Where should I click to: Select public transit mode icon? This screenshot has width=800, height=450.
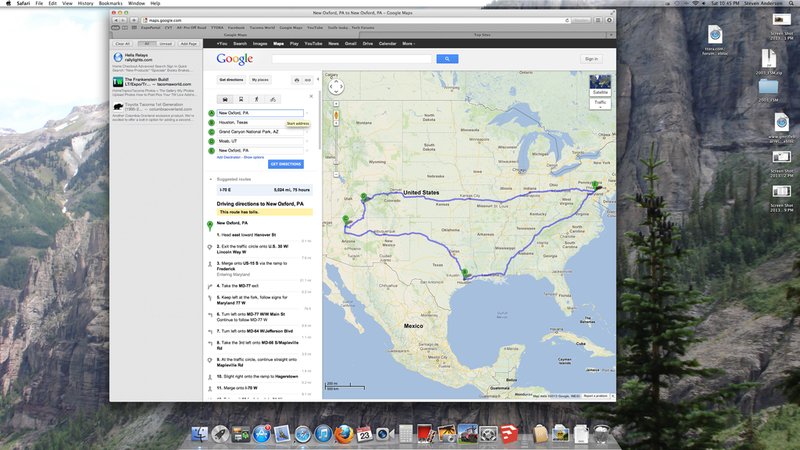point(241,99)
